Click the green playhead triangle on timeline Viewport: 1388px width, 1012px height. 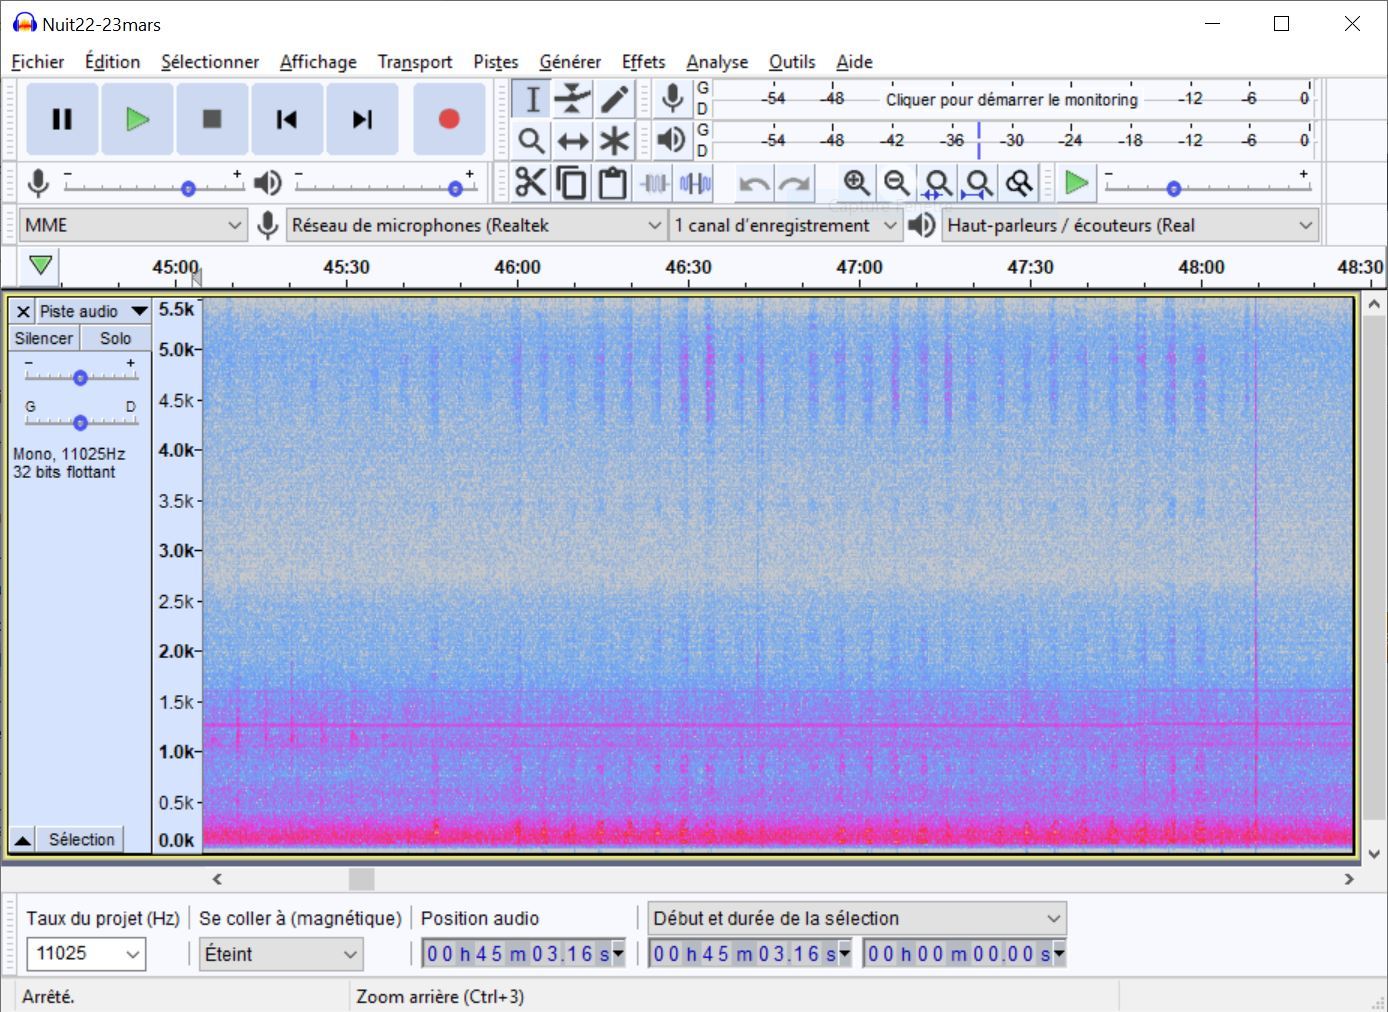(x=40, y=266)
